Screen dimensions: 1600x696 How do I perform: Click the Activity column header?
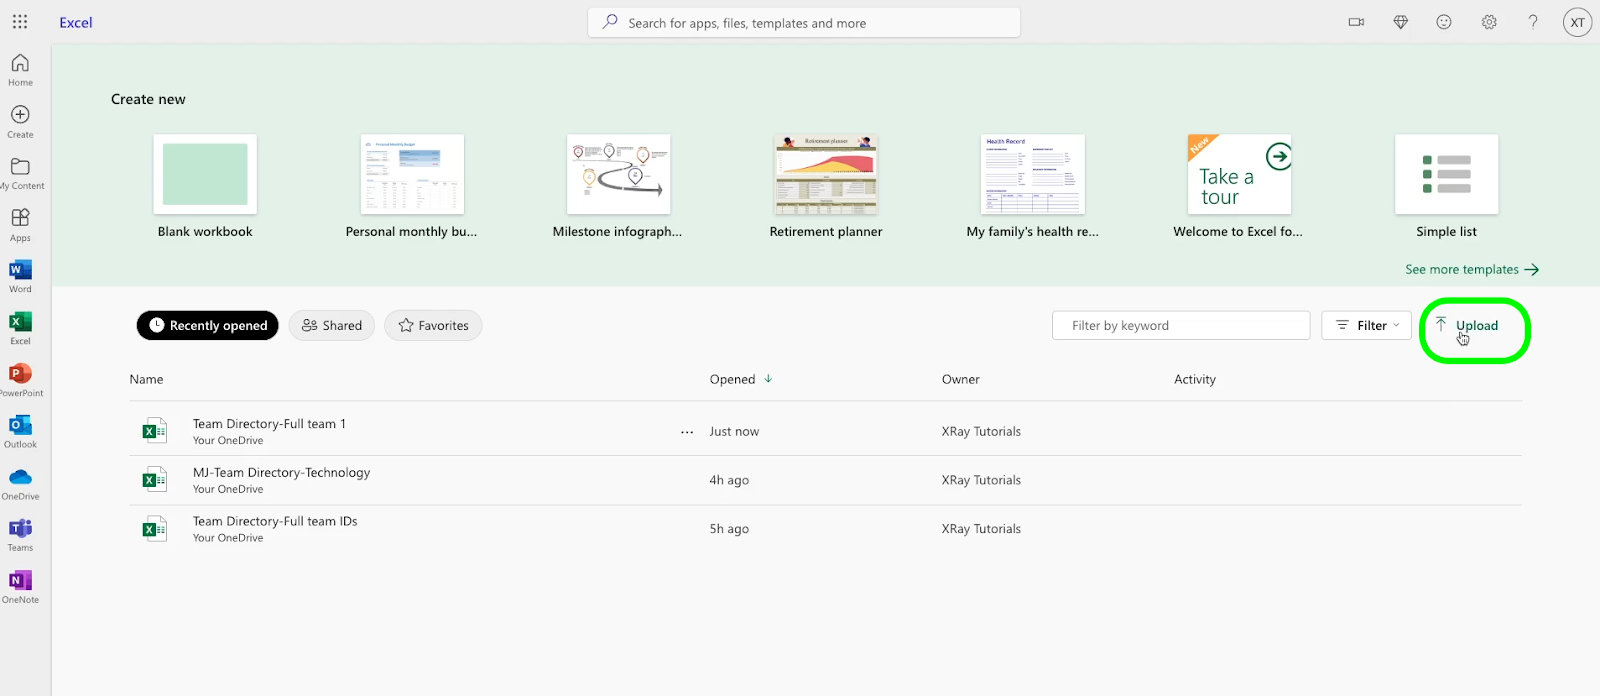(x=1195, y=380)
